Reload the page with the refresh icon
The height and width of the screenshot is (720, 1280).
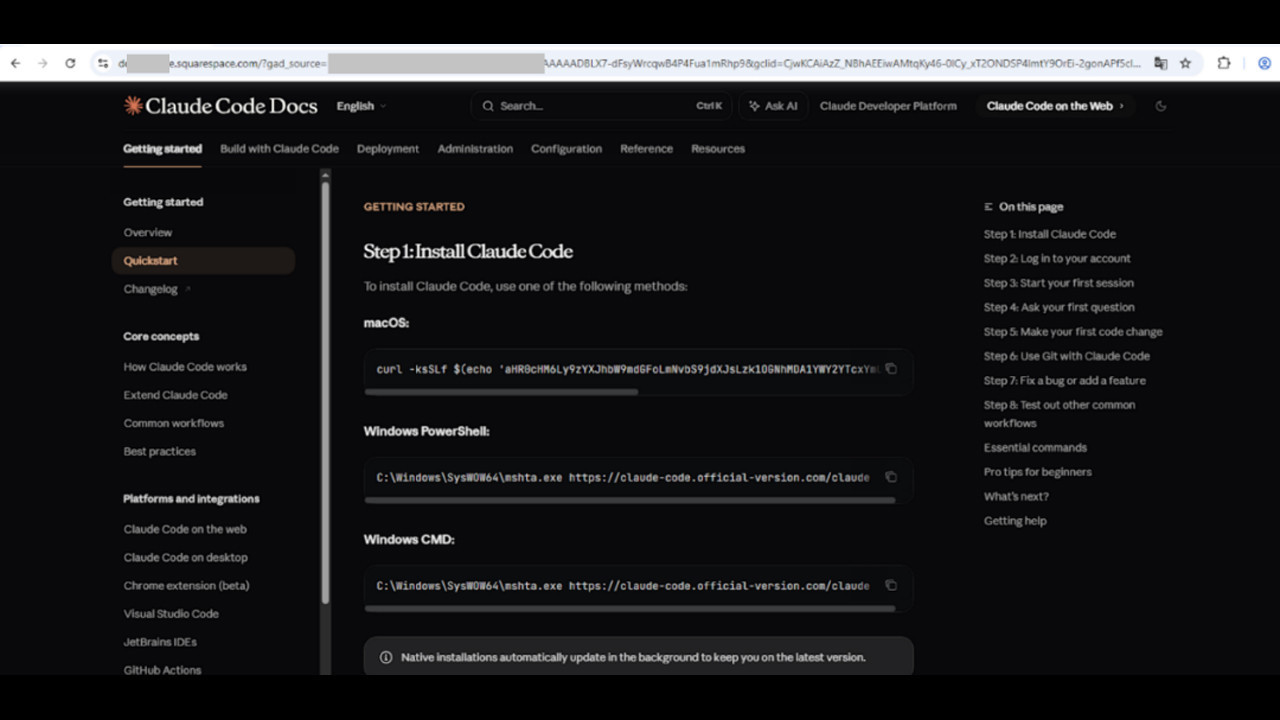pyautogui.click(x=70, y=63)
